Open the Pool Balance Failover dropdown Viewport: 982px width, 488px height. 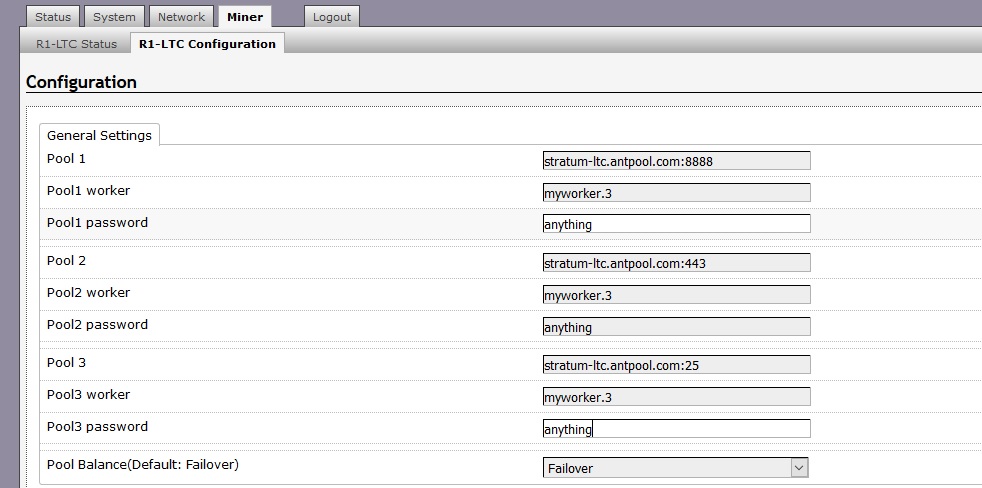[x=675, y=468]
